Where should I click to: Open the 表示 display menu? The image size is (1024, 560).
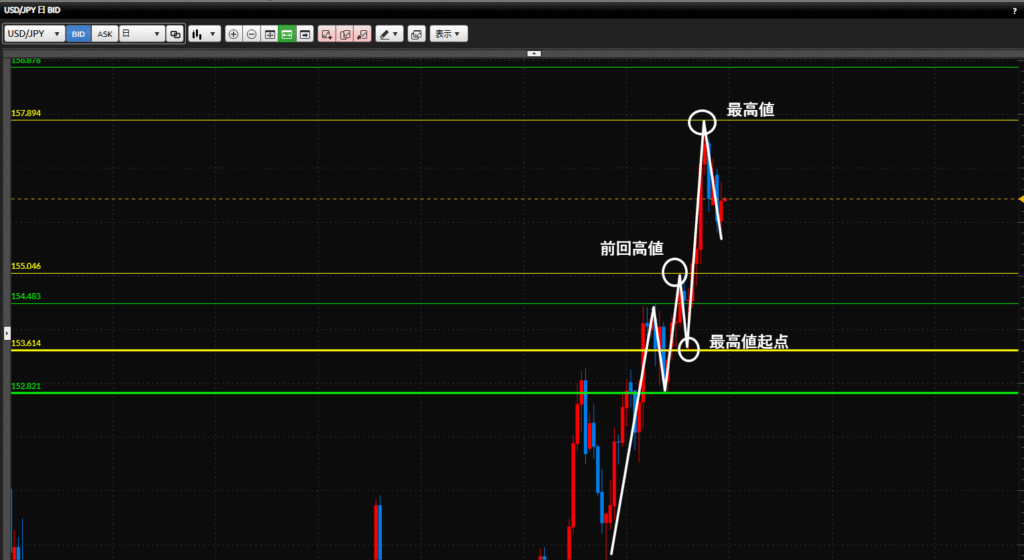click(x=449, y=34)
